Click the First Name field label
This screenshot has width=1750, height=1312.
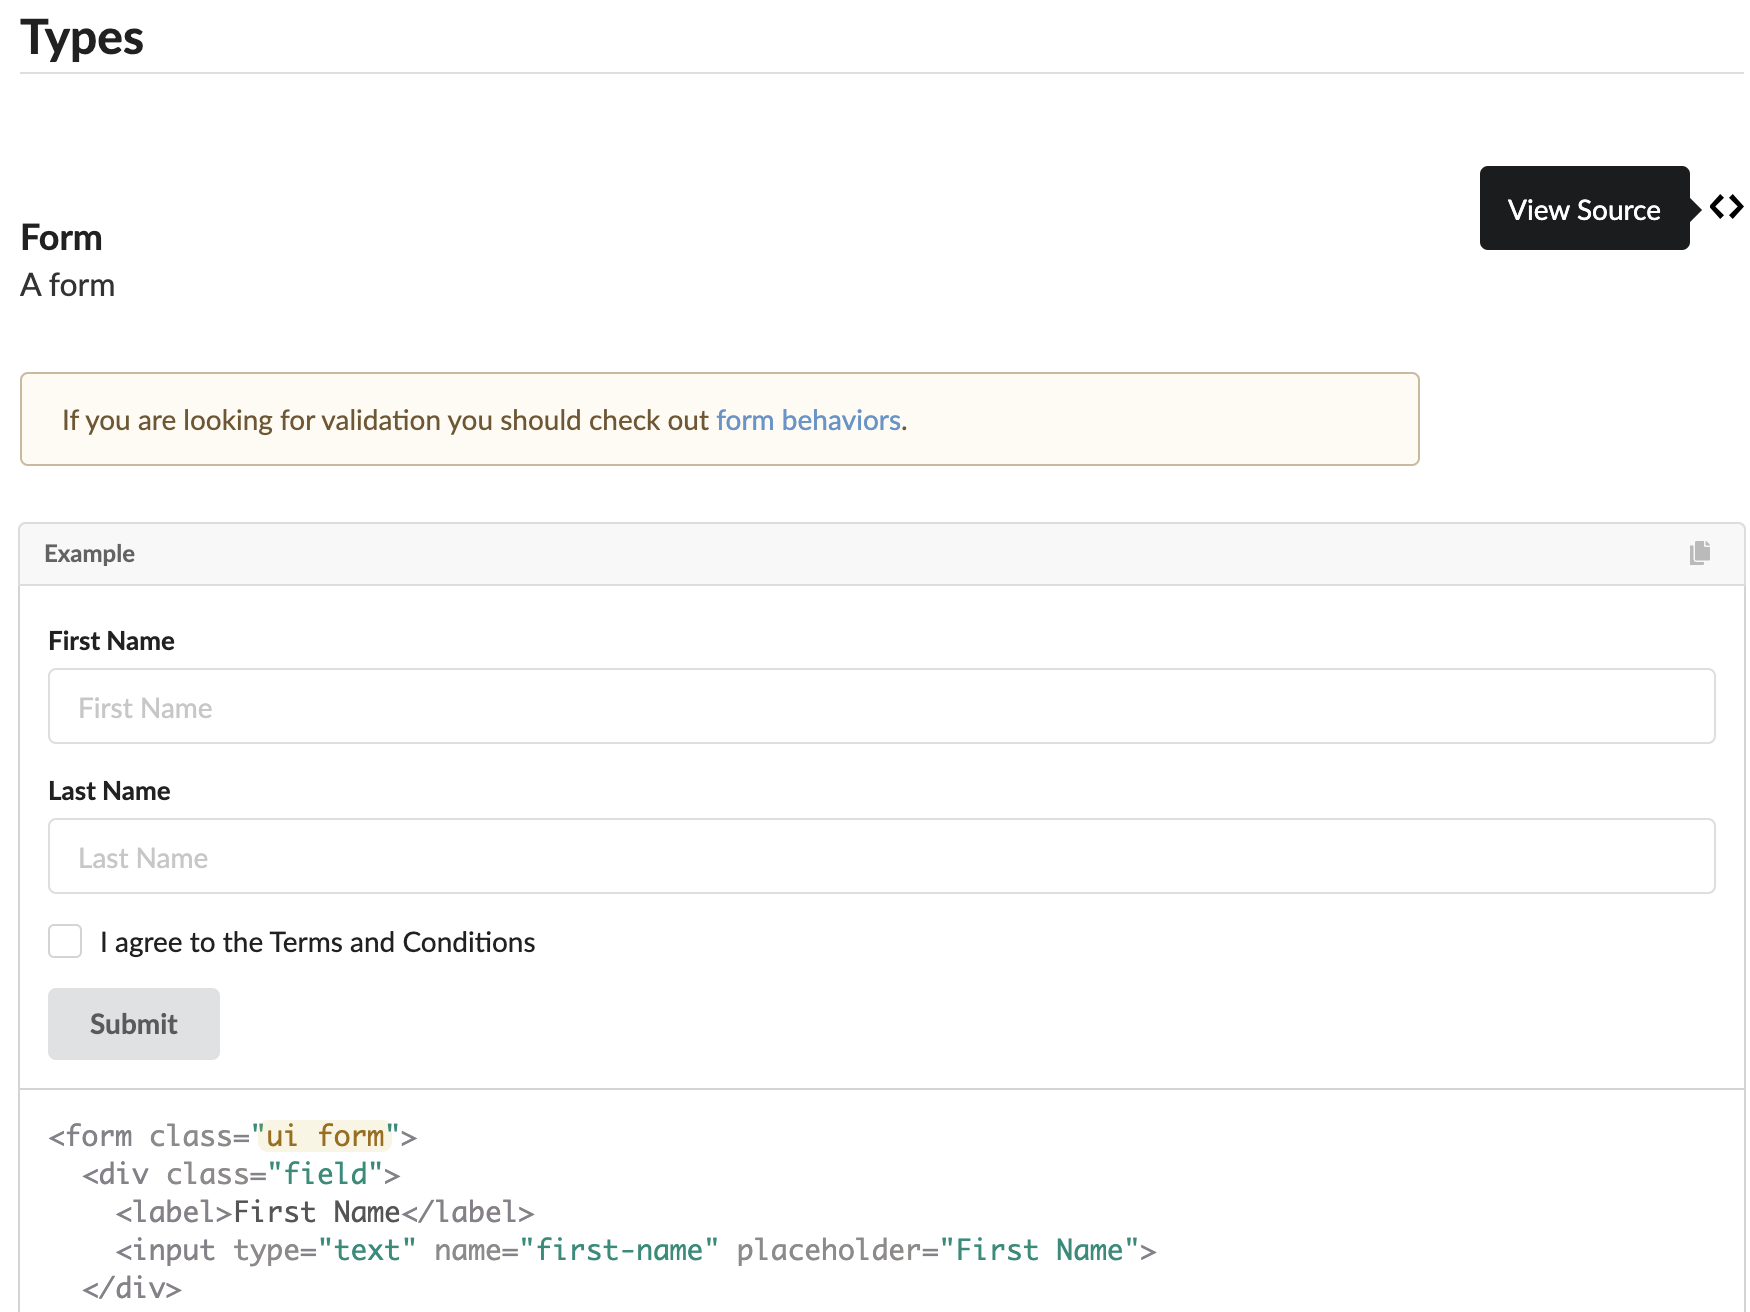point(111,641)
